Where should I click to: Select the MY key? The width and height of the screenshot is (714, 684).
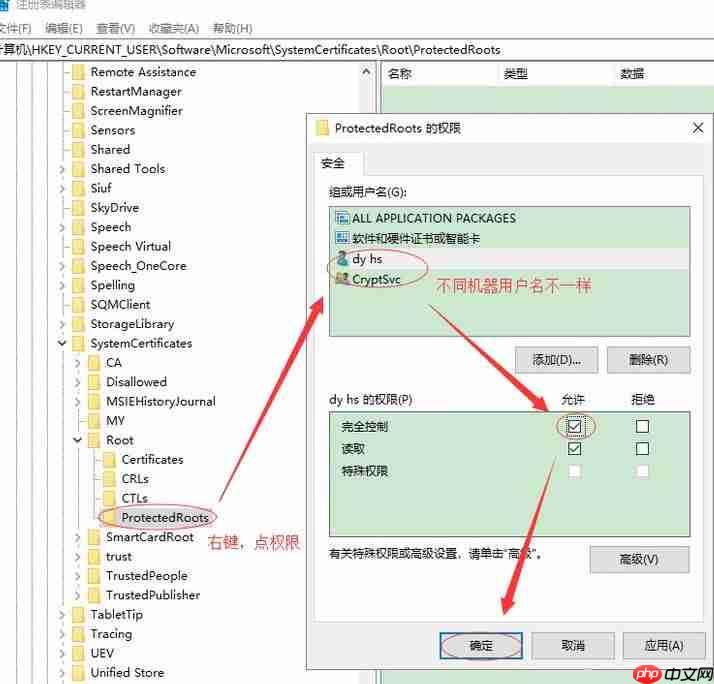click(x=115, y=421)
